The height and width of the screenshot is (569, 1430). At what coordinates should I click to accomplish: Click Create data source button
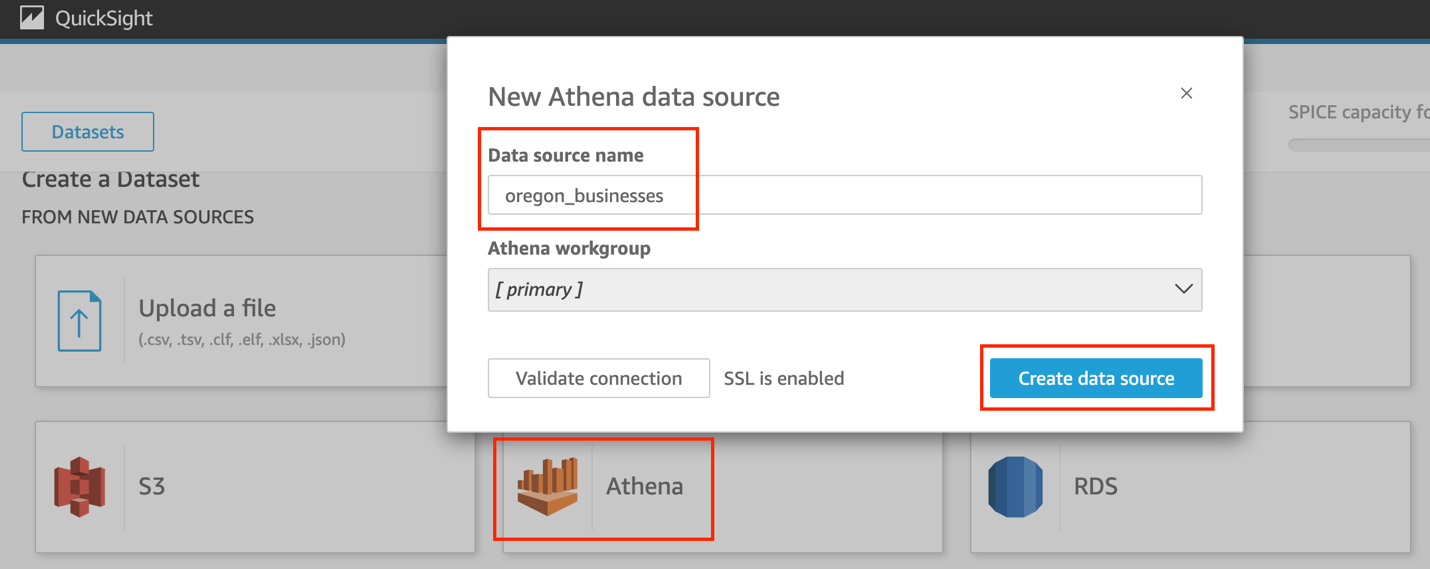pyautogui.click(x=1096, y=378)
